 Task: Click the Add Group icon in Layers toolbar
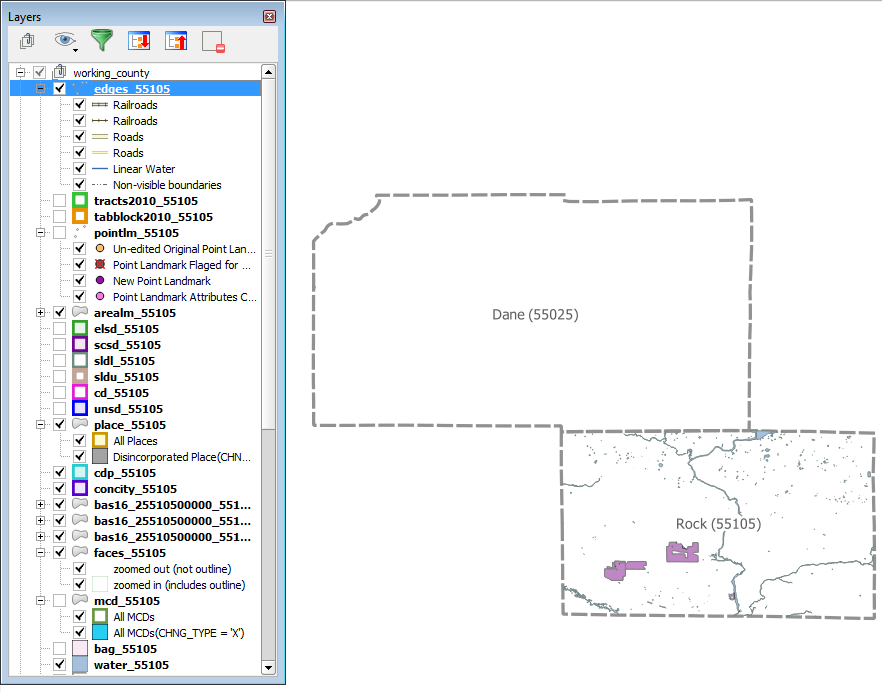28,41
